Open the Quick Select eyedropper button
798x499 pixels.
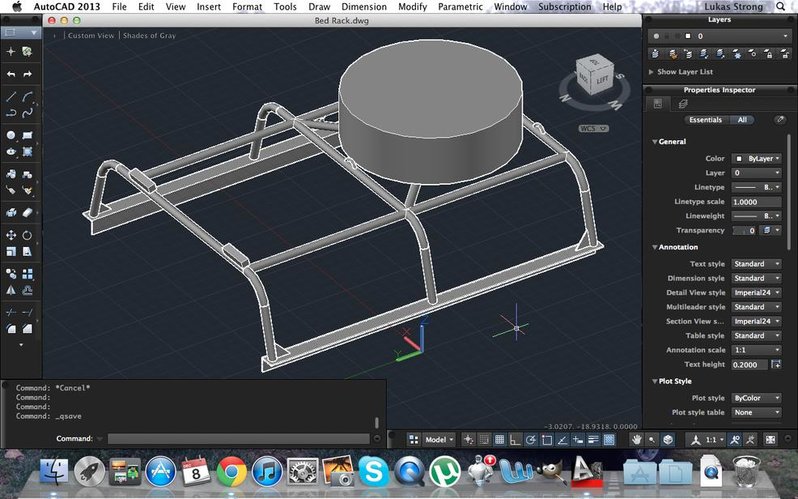coord(779,120)
